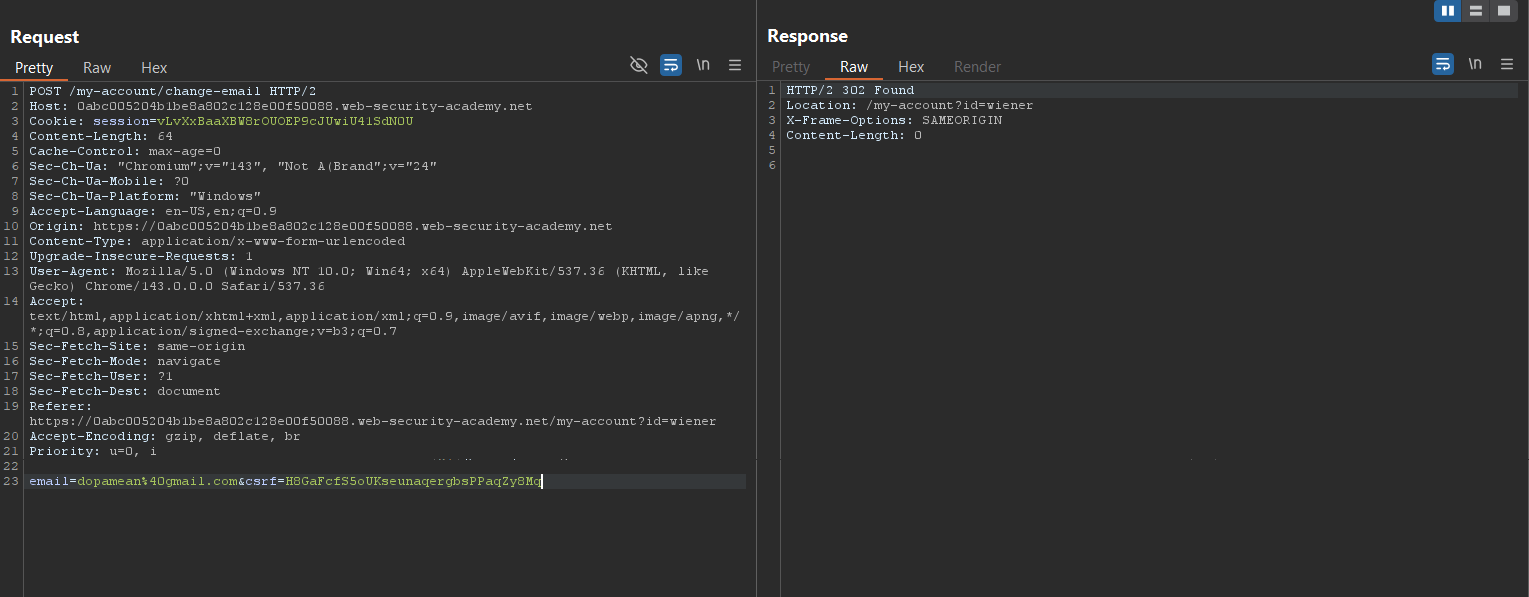Switch Request view to Pretty tab

[x=34, y=68]
